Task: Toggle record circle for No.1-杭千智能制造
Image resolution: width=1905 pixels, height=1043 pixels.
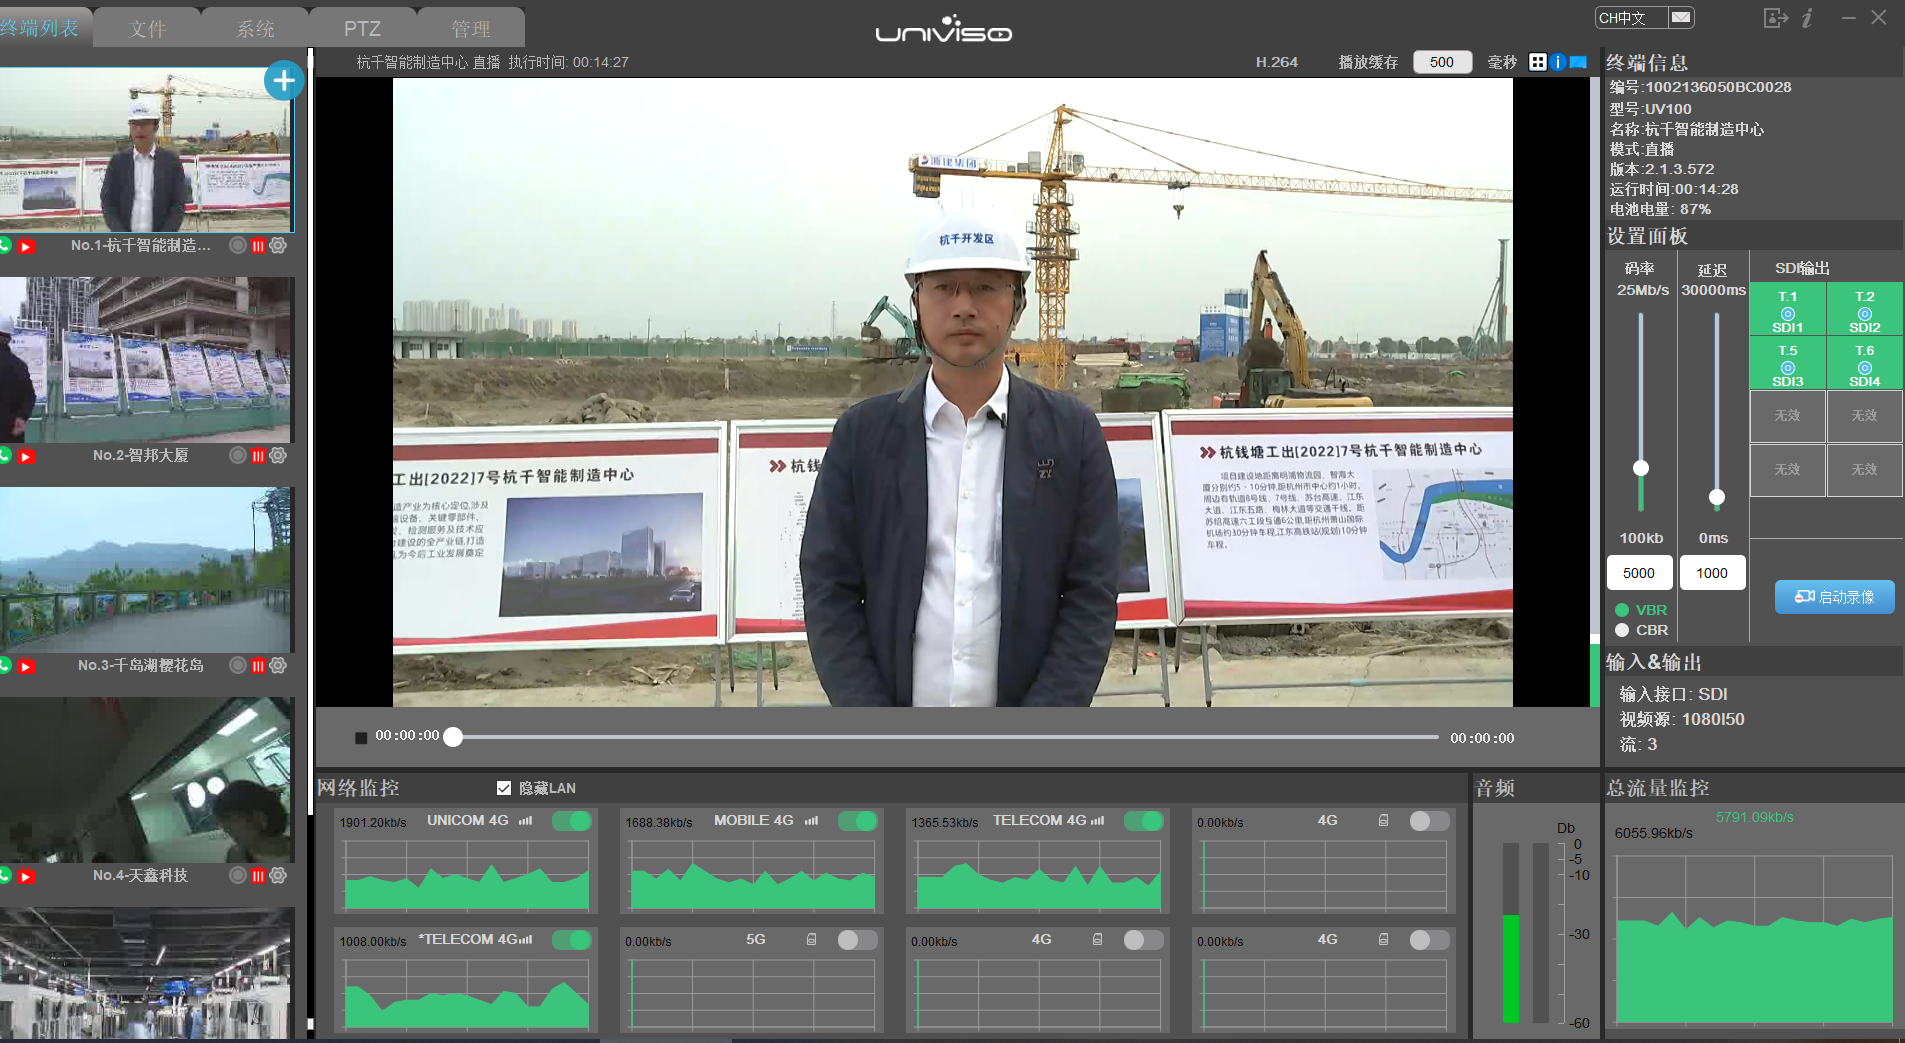Action: [x=238, y=245]
